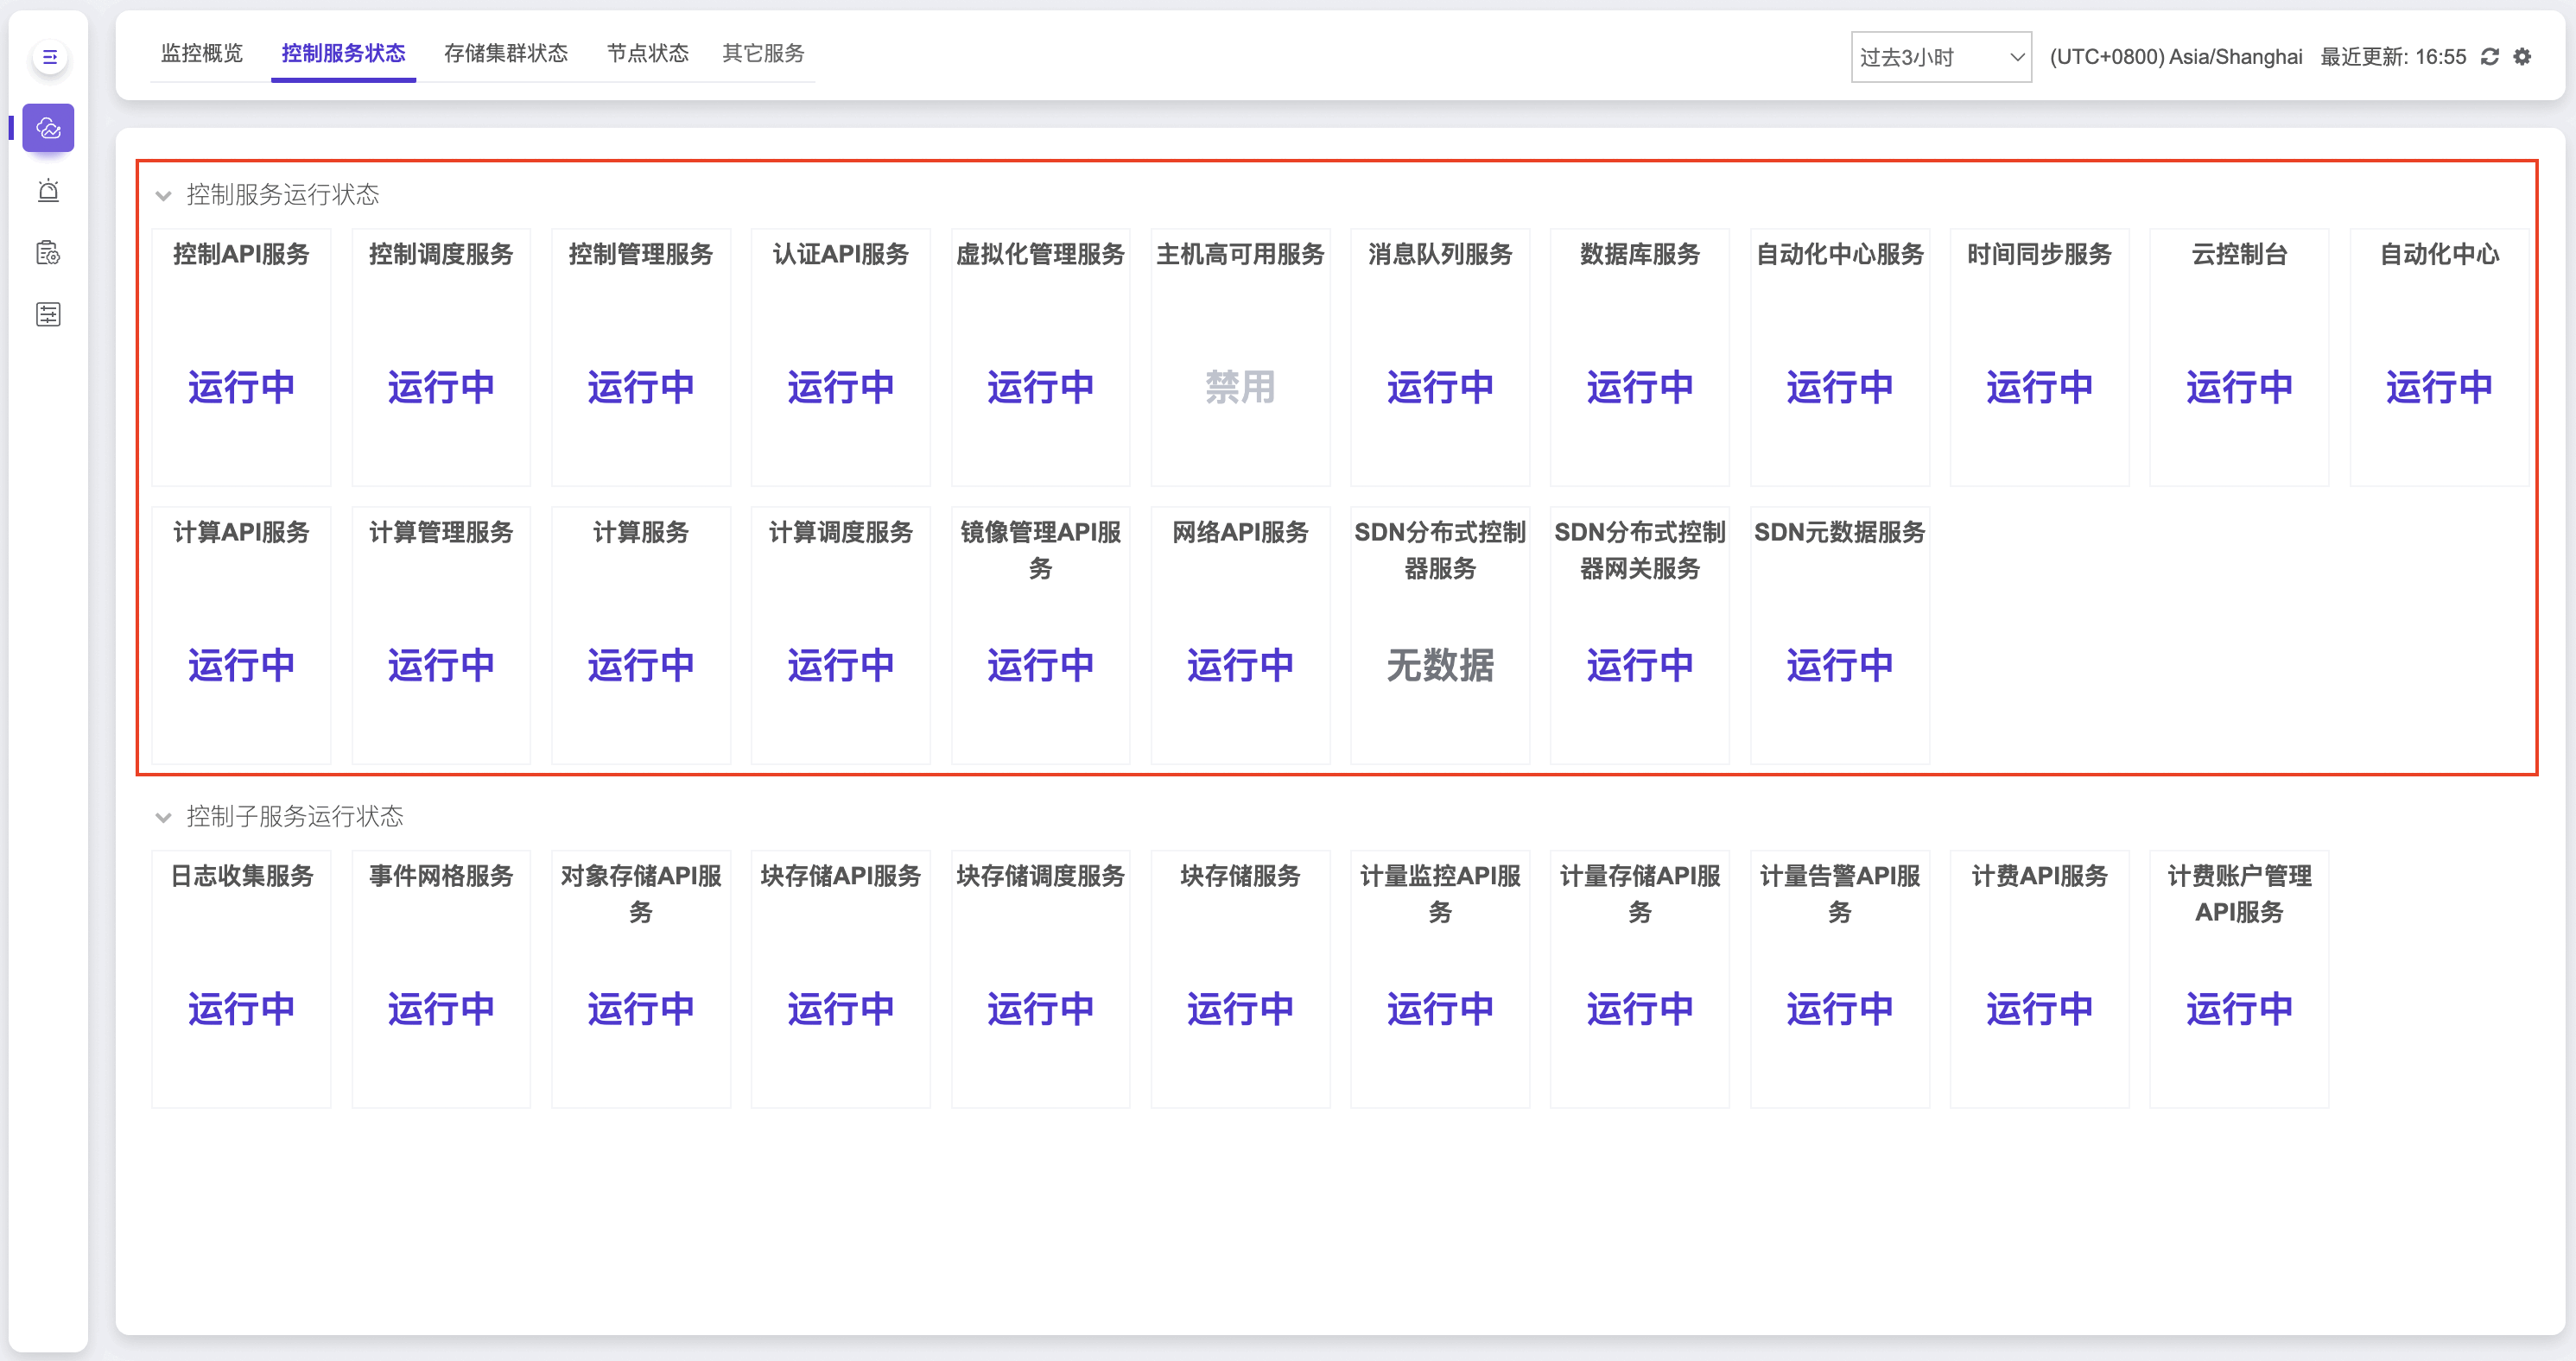Click the sidebar menu collapse icon
Viewport: 2576px width, 1361px height.
[49, 57]
